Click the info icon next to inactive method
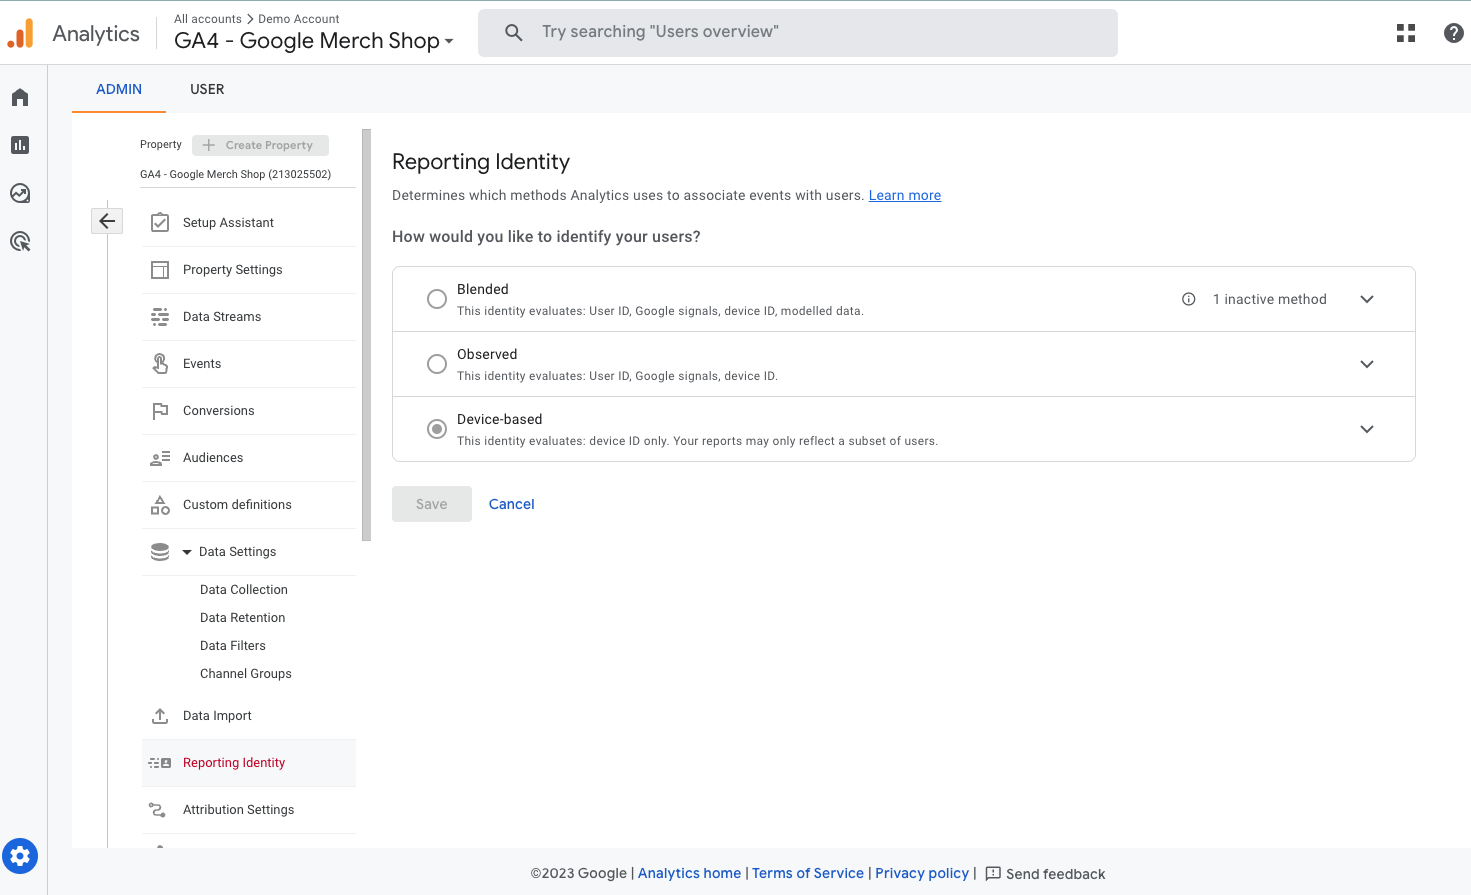 pos(1188,299)
